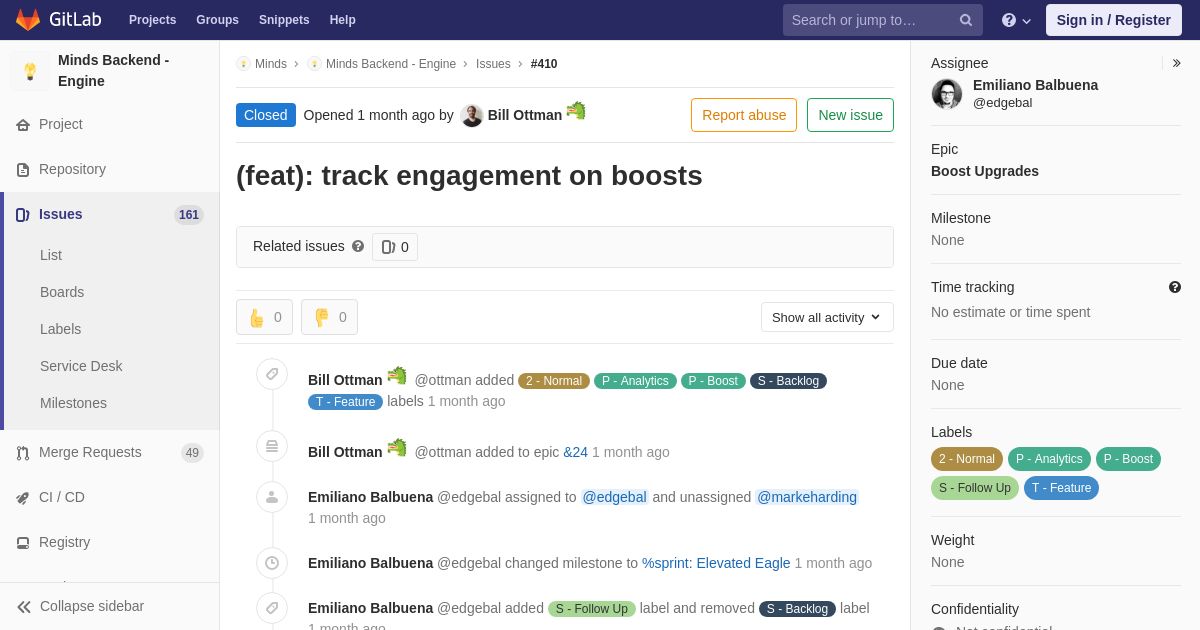Image resolution: width=1200 pixels, height=630 pixels.
Task: Open the Projects menu
Action: click(x=152, y=20)
